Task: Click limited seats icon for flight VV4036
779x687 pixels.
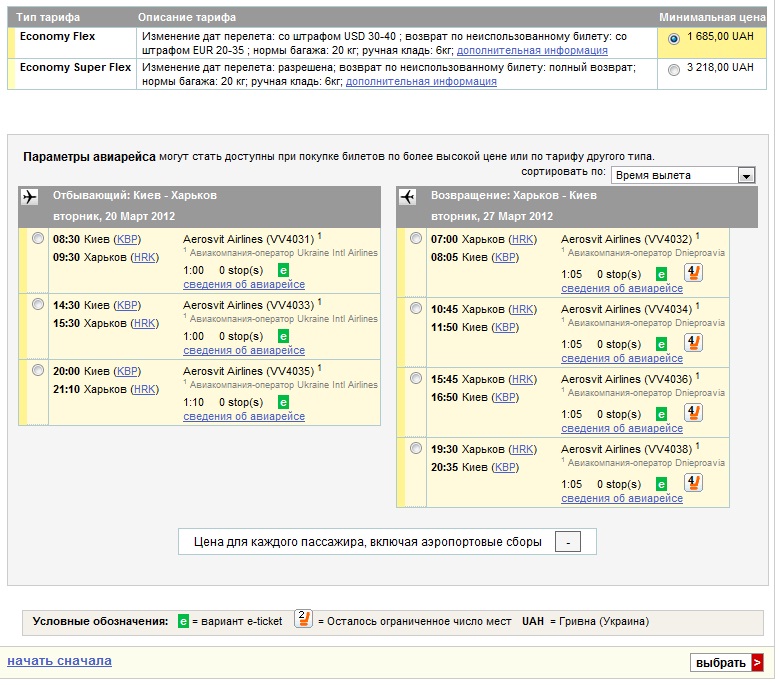Action: click(693, 413)
